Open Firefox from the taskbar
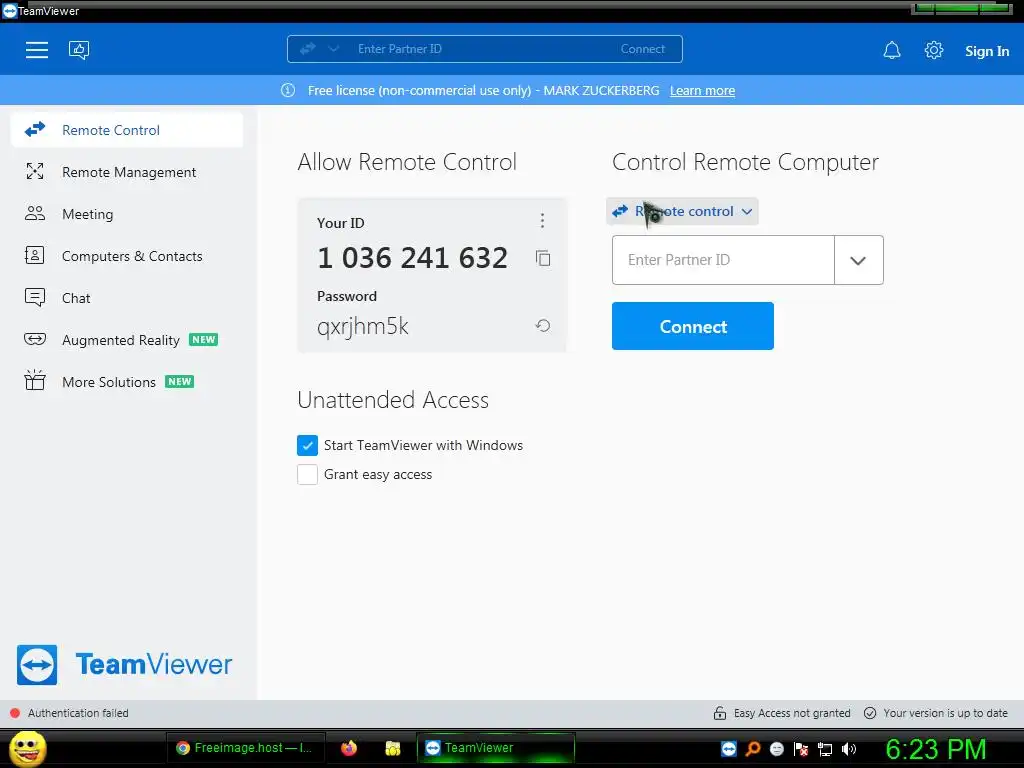1024x768 pixels. (349, 748)
